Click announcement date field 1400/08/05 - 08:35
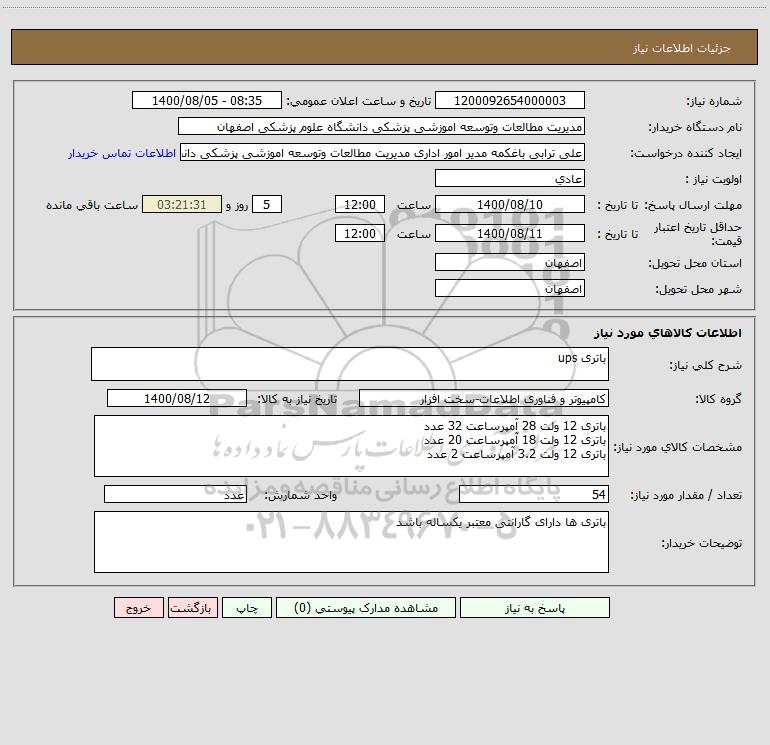This screenshot has height=745, width=770. point(207,100)
